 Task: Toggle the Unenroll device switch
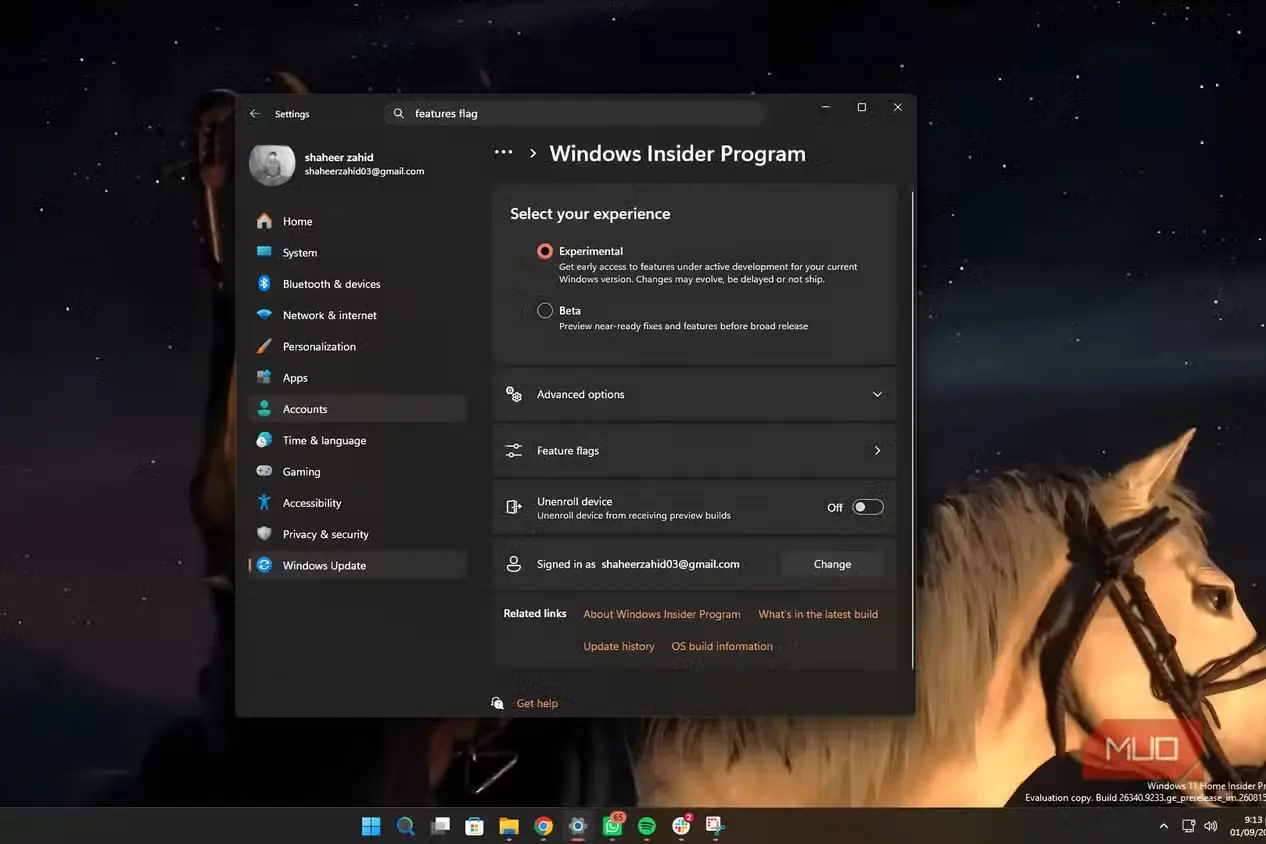868,507
